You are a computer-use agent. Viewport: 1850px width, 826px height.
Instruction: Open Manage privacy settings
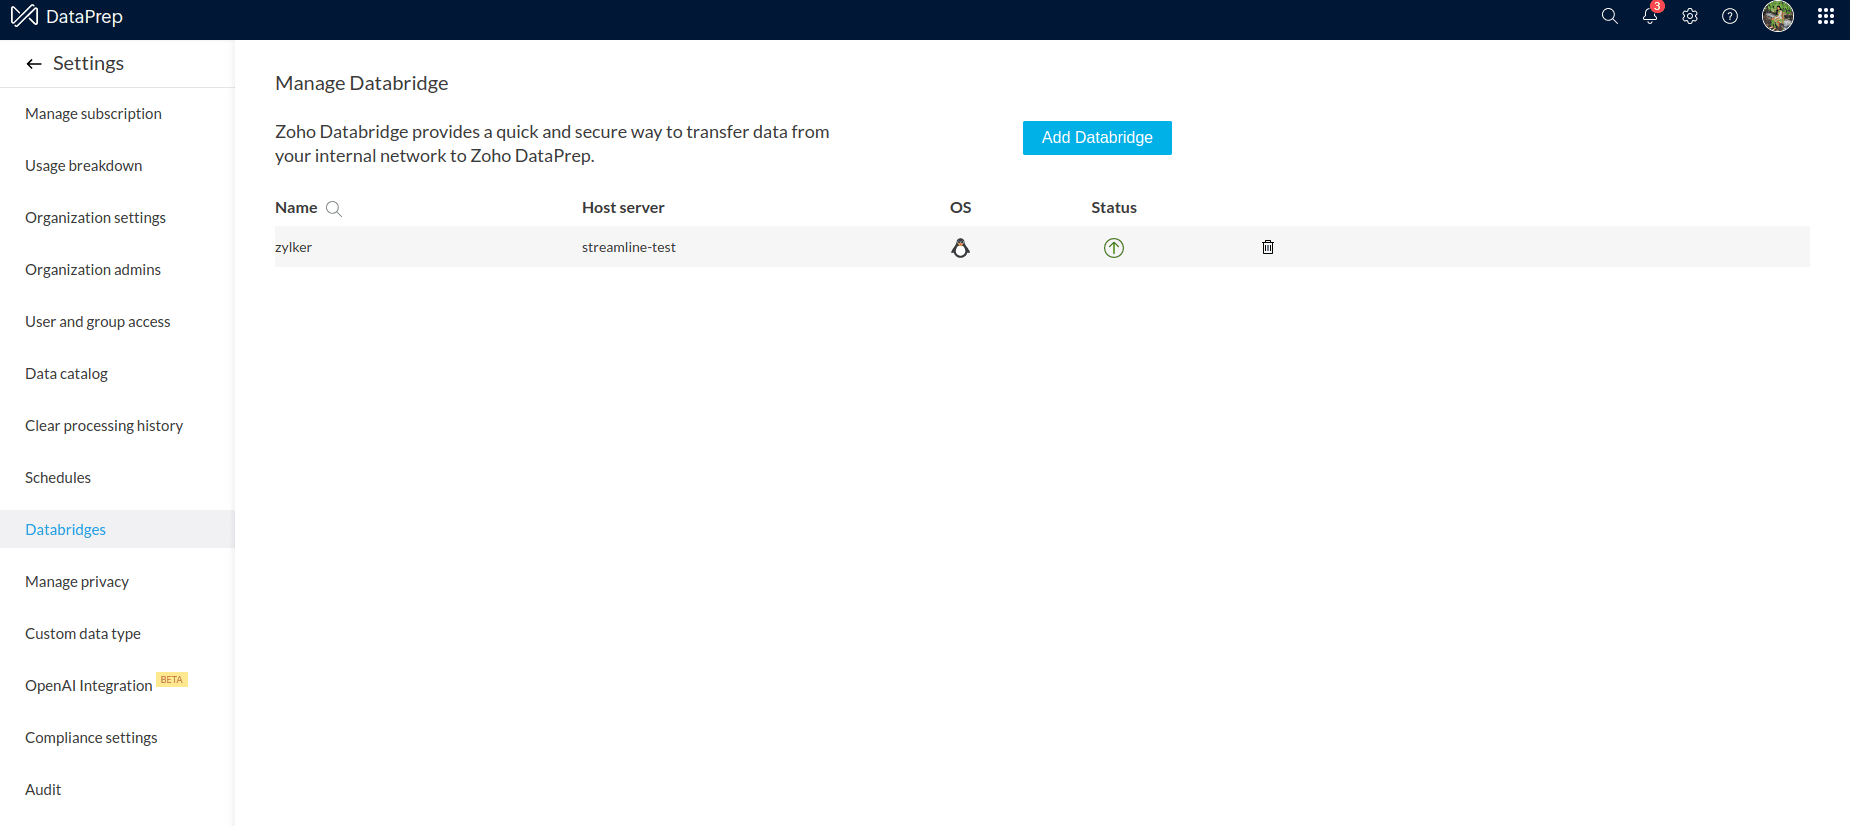click(77, 582)
